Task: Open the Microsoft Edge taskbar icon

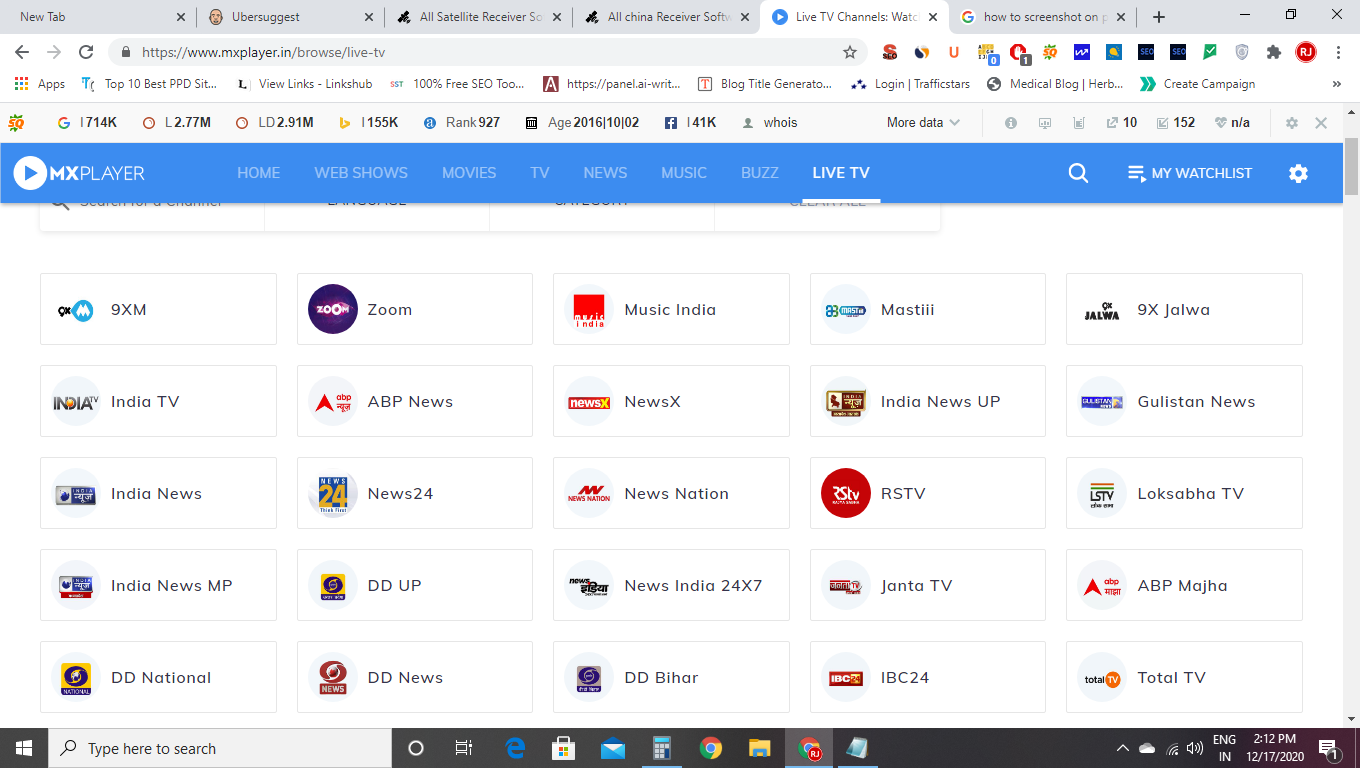Action: pyautogui.click(x=515, y=748)
